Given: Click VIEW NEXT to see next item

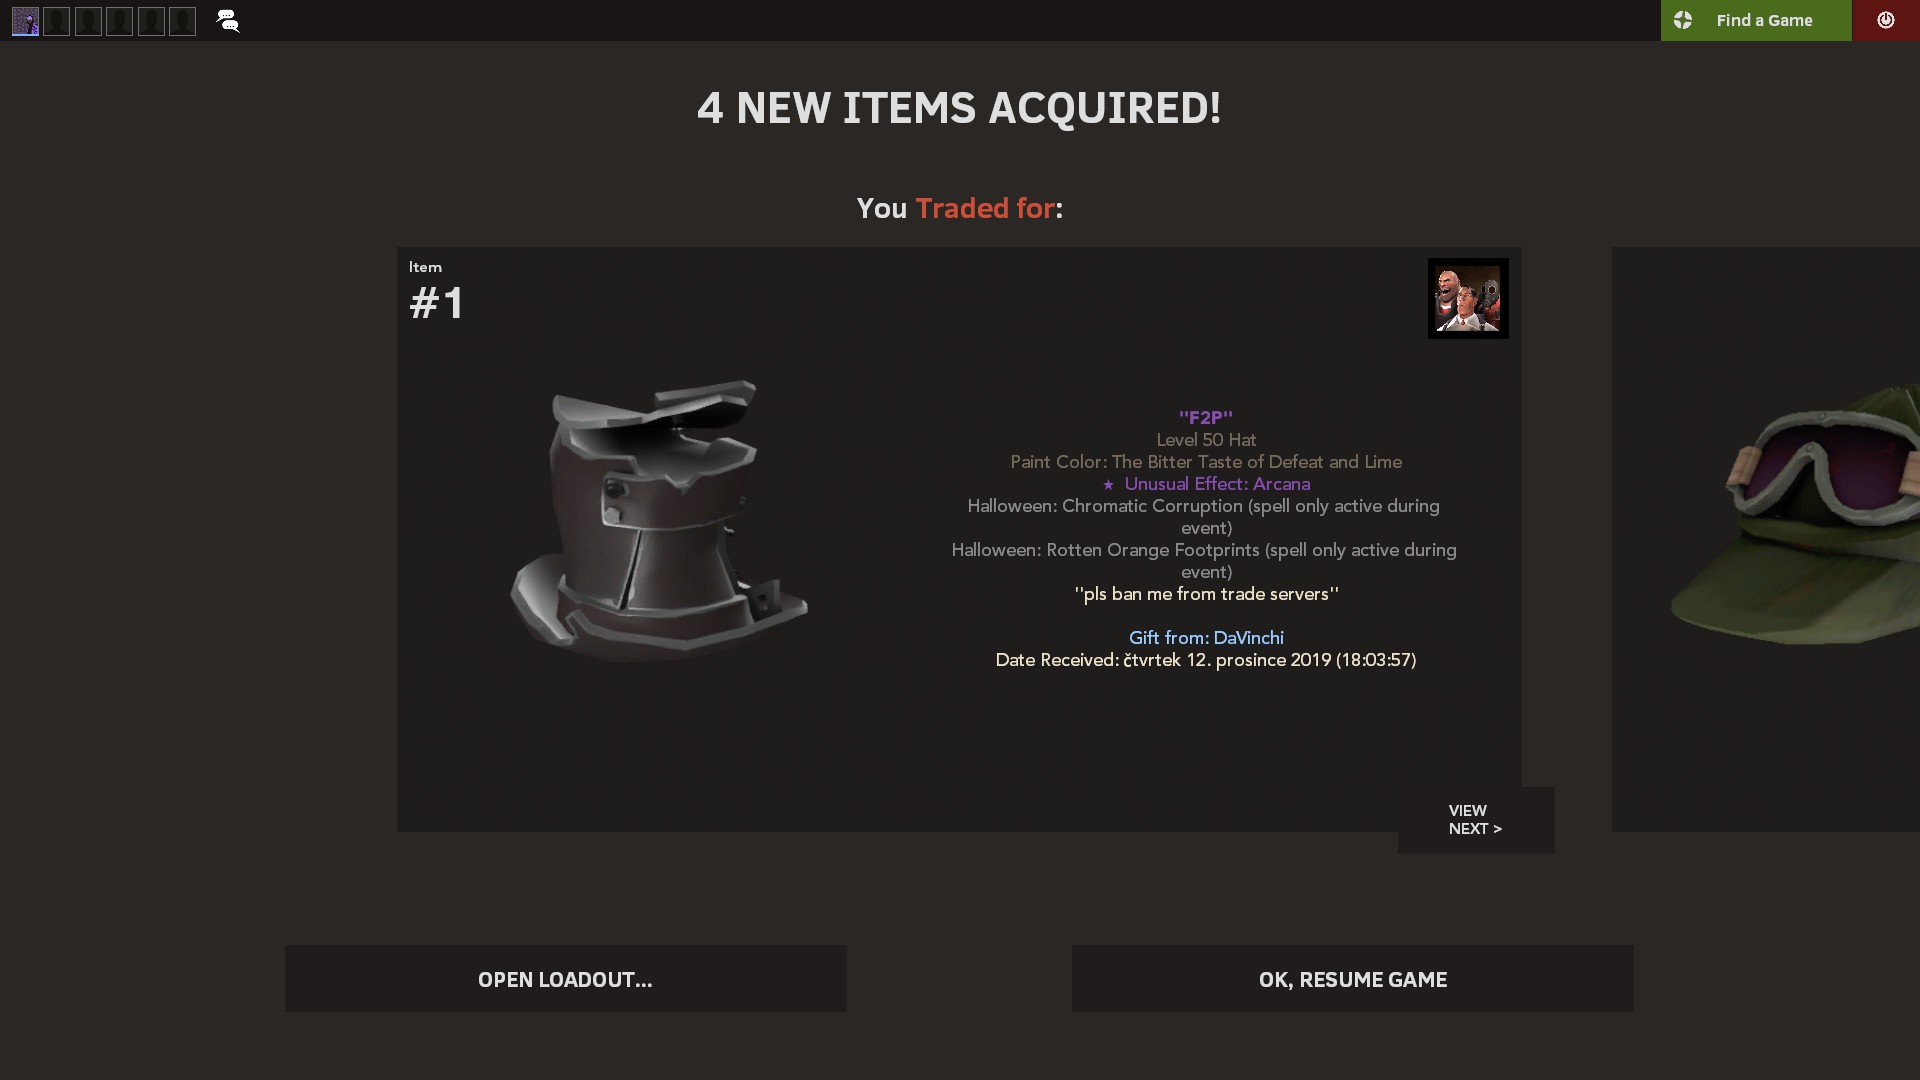Looking at the screenshot, I should click(x=1476, y=820).
